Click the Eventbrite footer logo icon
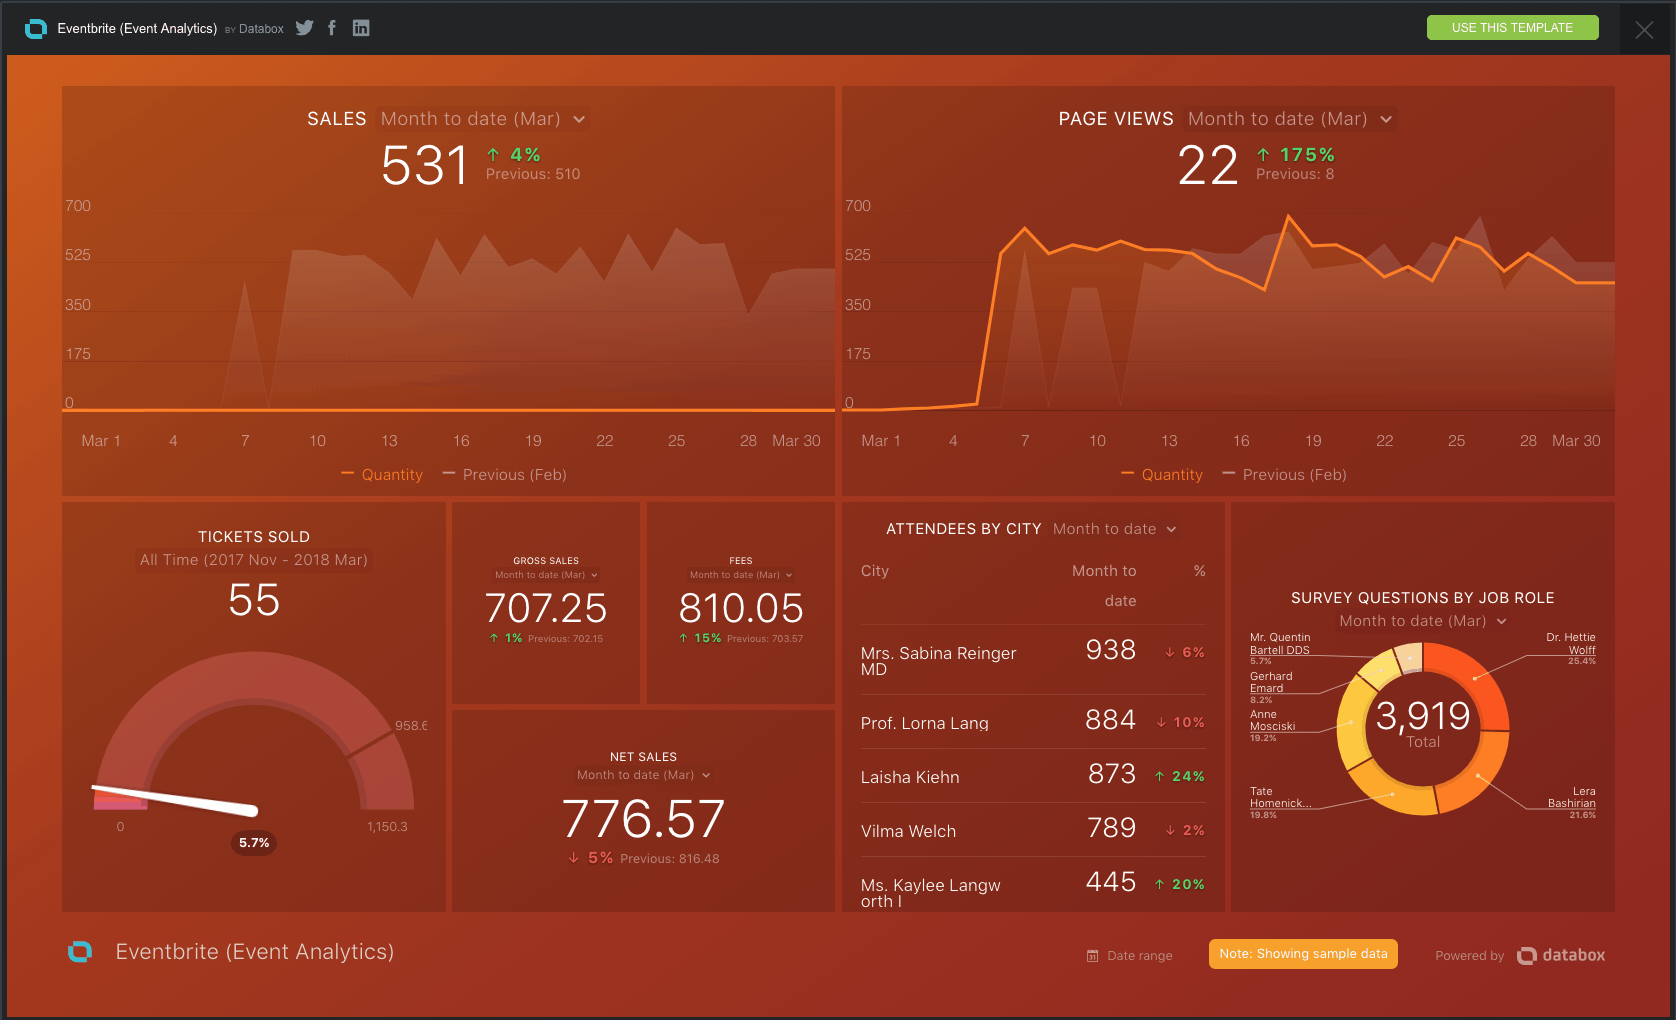This screenshot has height=1020, width=1676. [80, 952]
